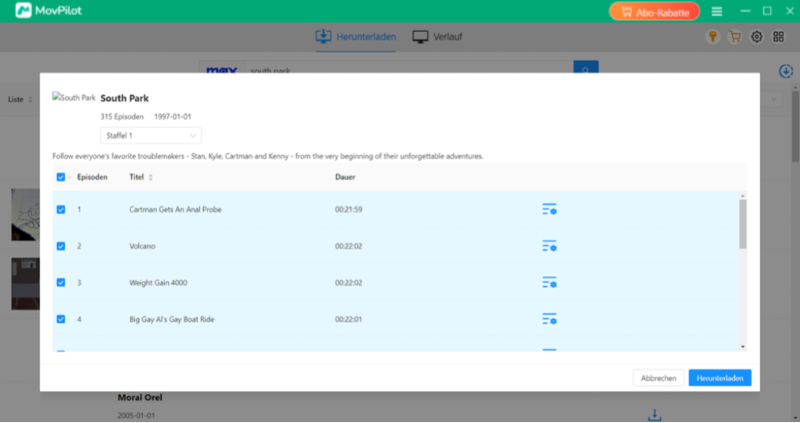Click the search field containing south park
The width and height of the screenshot is (800, 423).
(x=409, y=69)
